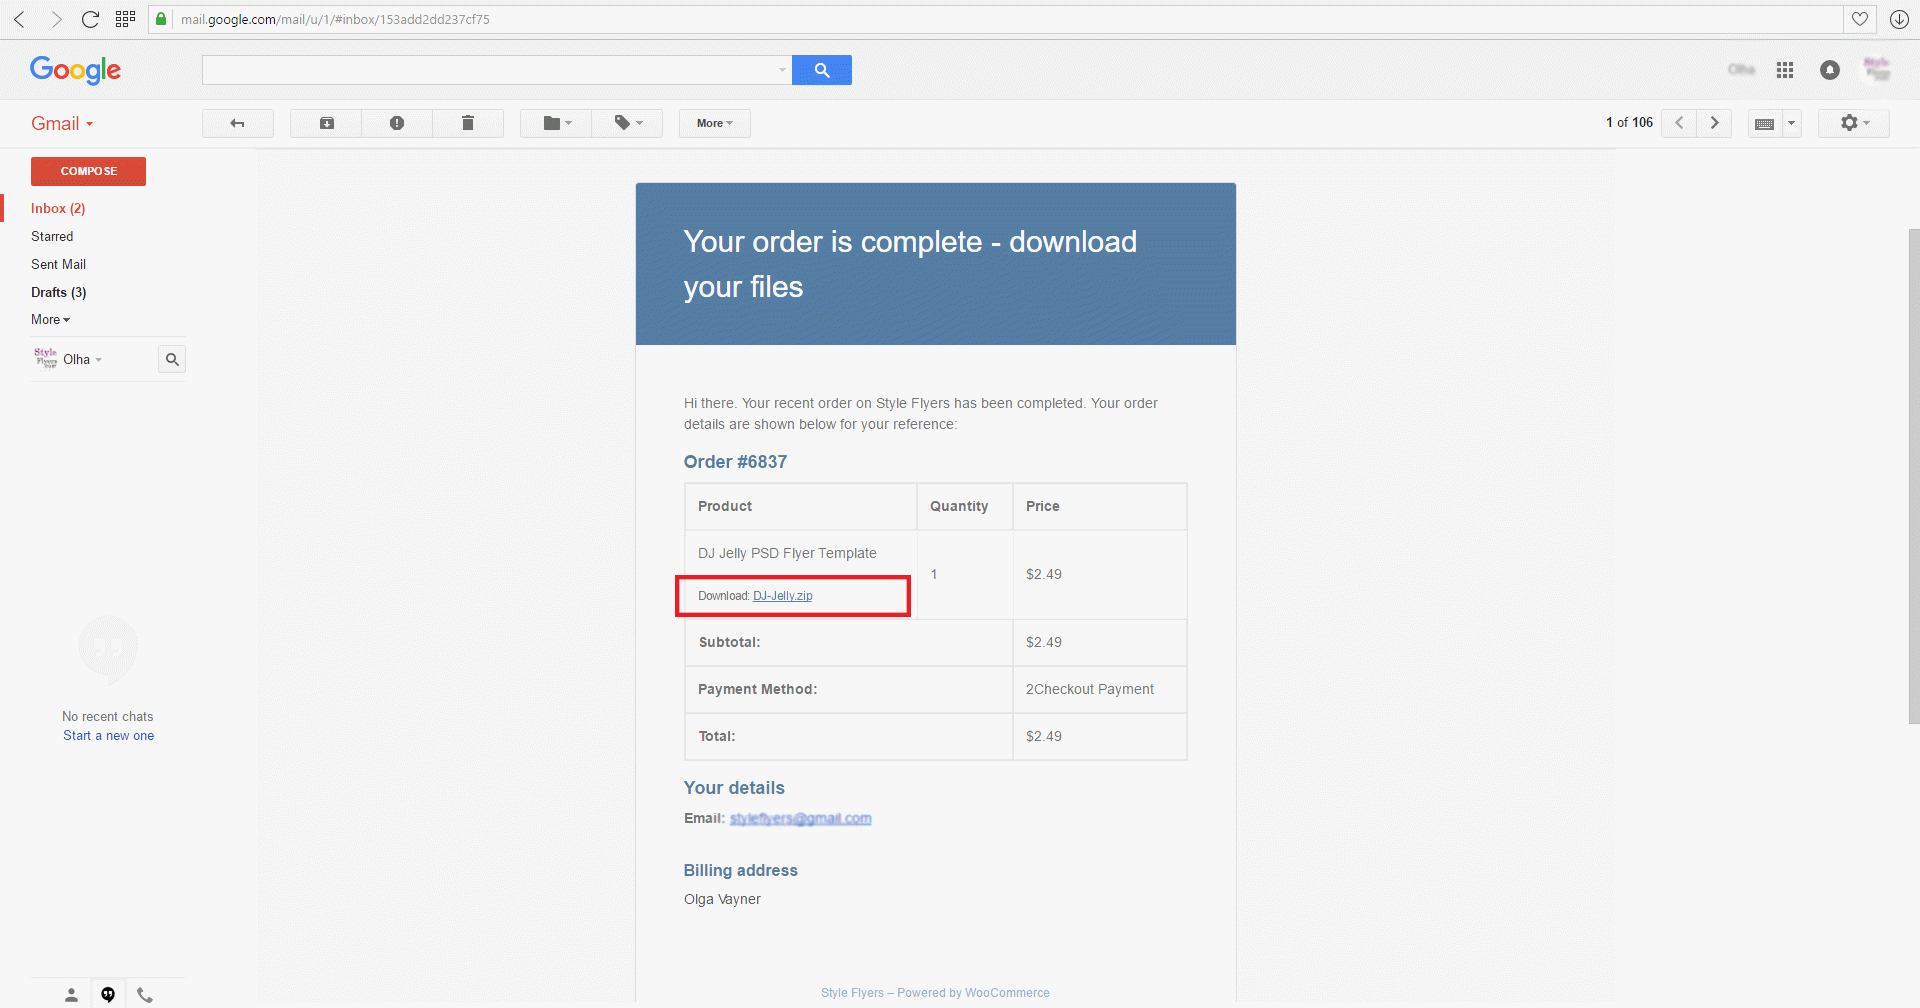Open the Inbox (2) folder
This screenshot has width=1920, height=1008.
(x=58, y=208)
